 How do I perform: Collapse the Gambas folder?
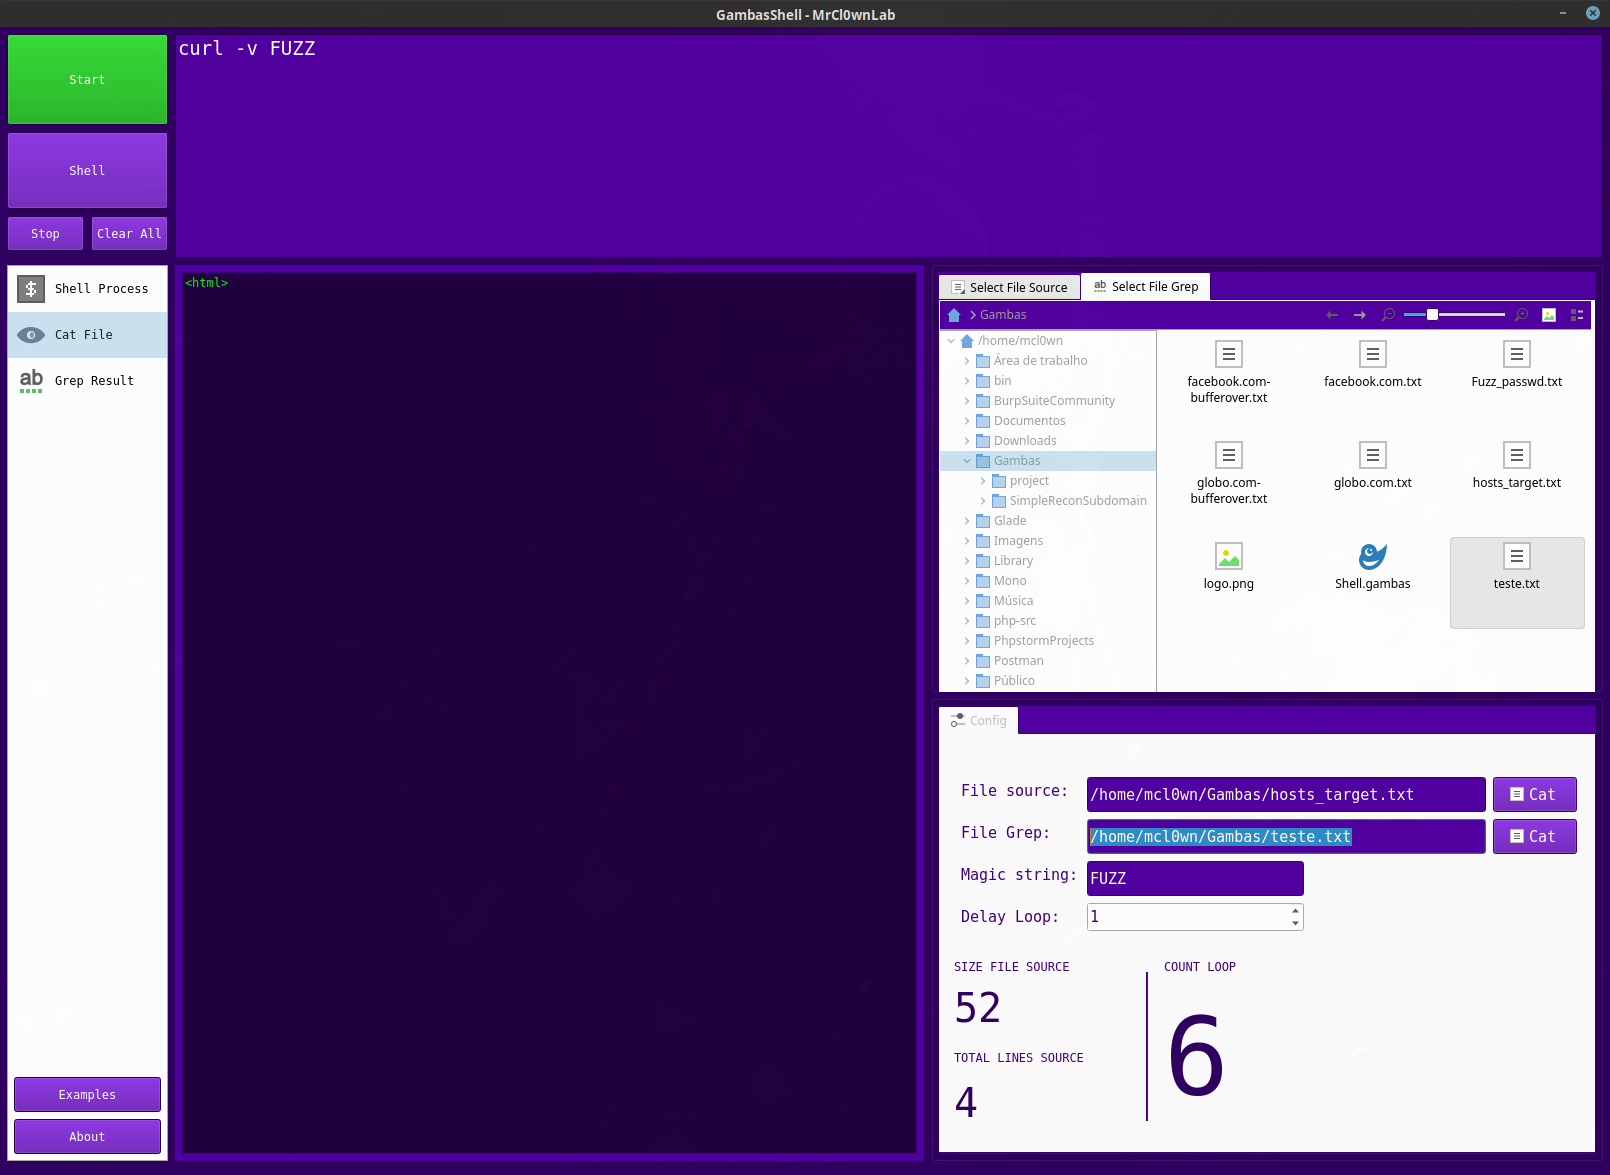click(x=967, y=461)
